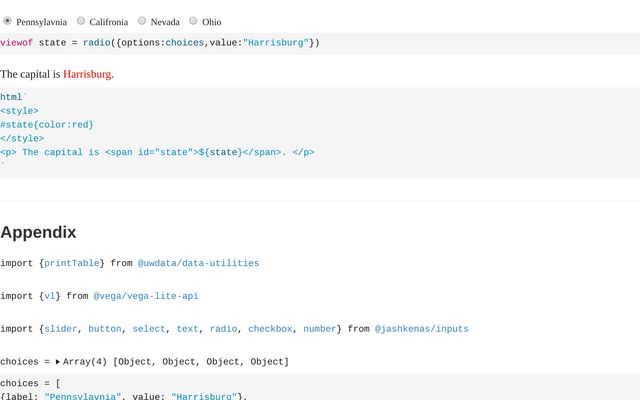Choose the Califronia radio option
This screenshot has width=640, height=400.
pos(81,21)
